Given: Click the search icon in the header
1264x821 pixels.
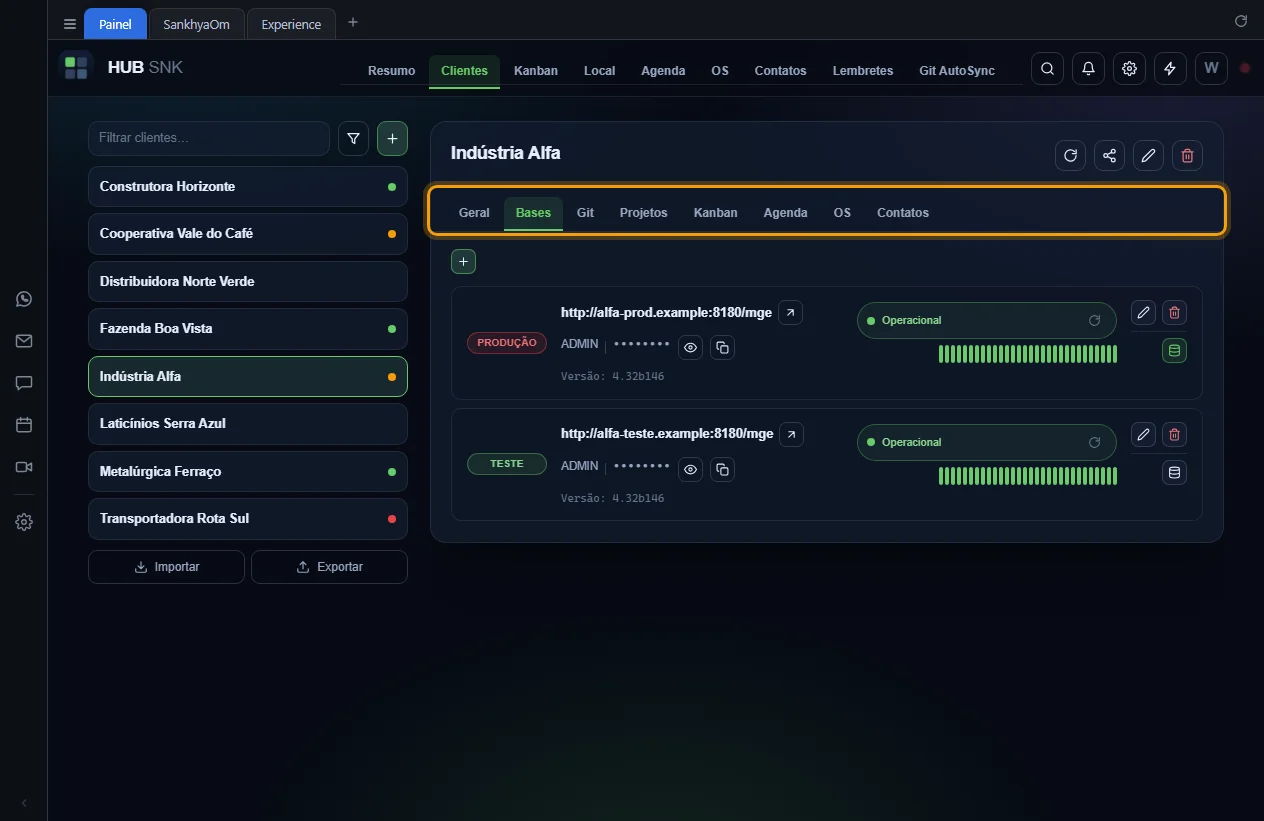Looking at the screenshot, I should (x=1047, y=69).
